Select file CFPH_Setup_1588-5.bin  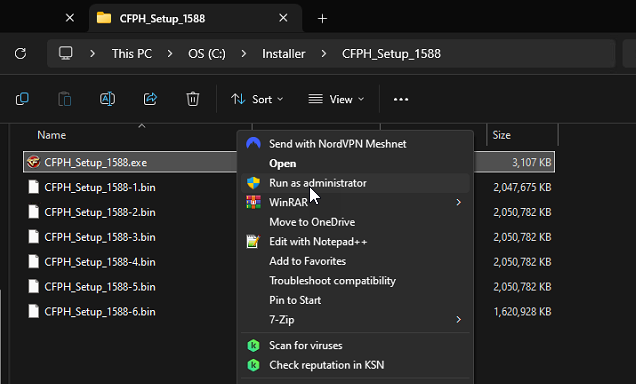coord(100,287)
